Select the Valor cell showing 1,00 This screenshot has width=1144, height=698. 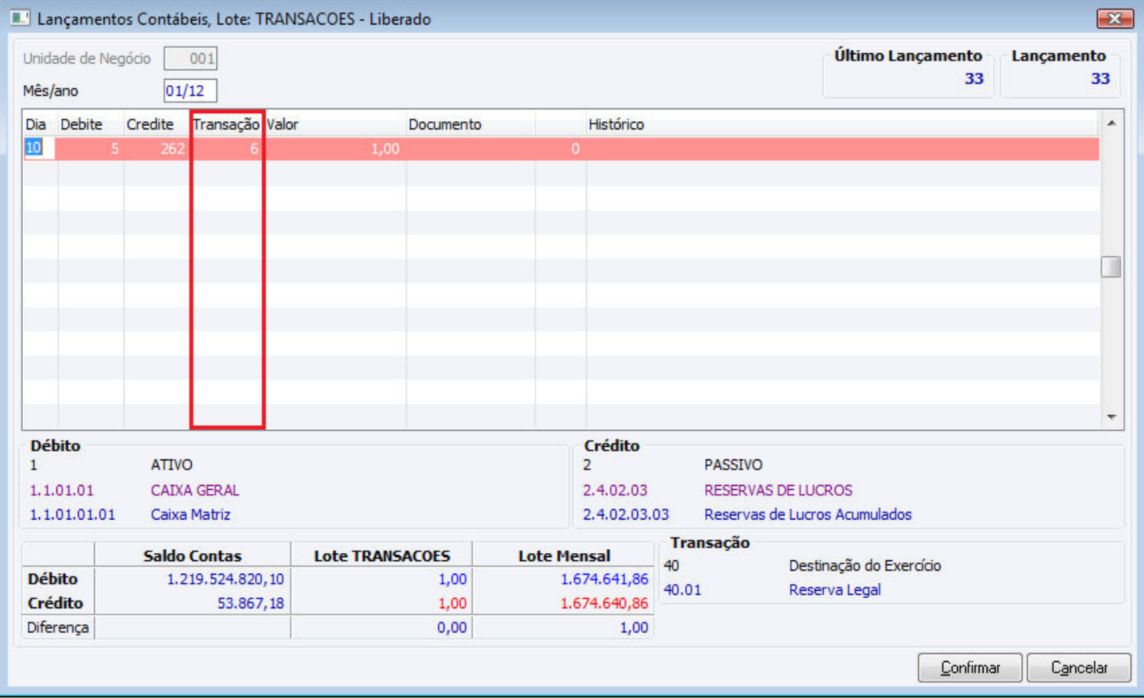(x=334, y=149)
